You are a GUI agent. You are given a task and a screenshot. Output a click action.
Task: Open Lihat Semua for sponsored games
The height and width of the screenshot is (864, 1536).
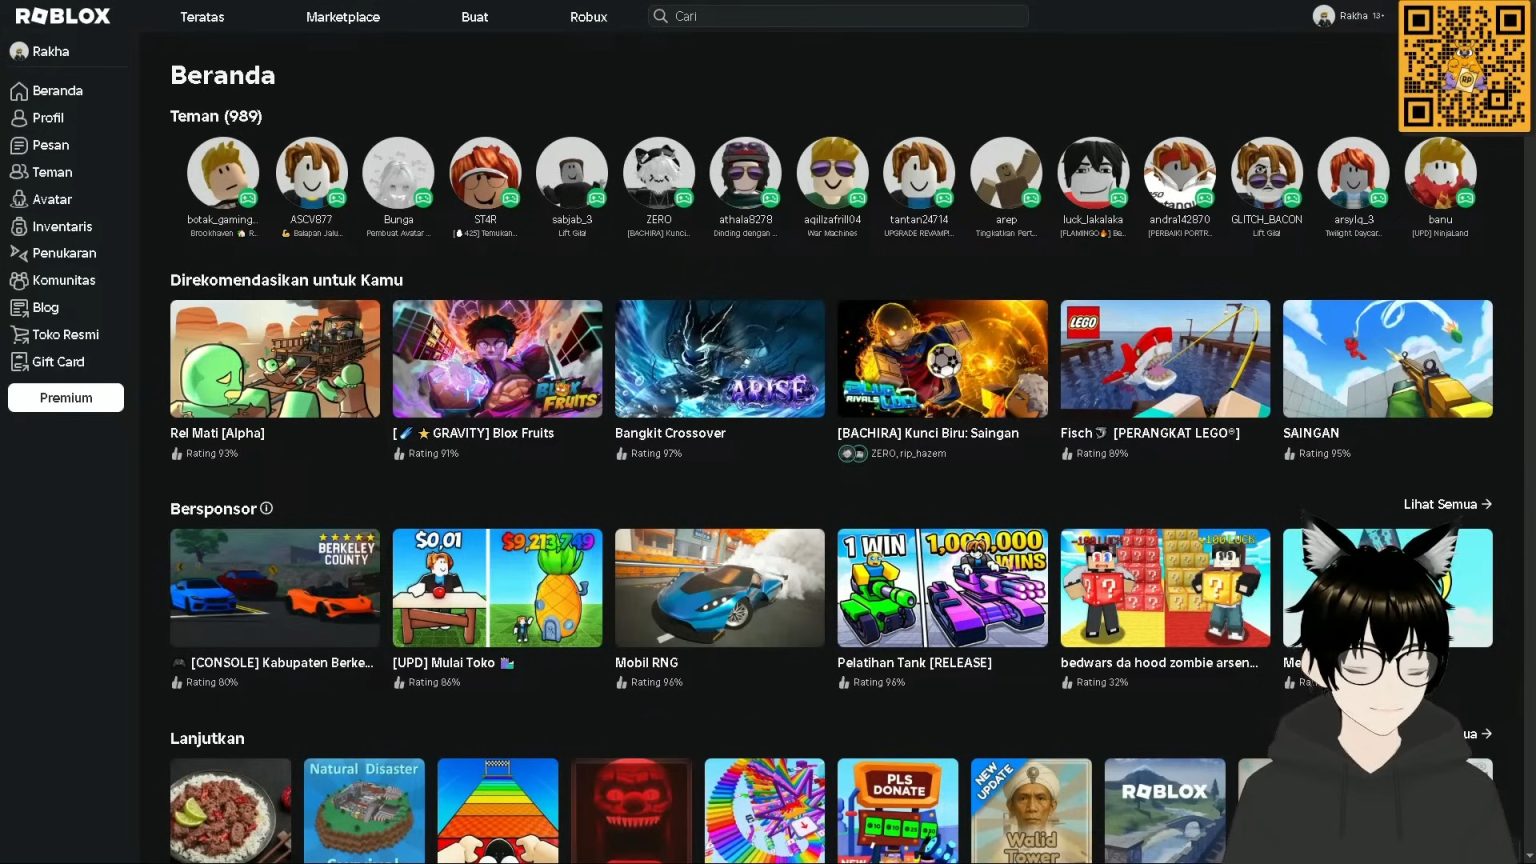(1446, 504)
